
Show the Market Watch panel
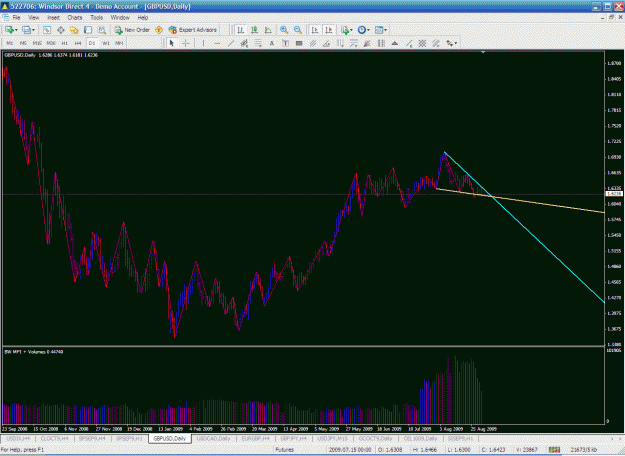47,30
